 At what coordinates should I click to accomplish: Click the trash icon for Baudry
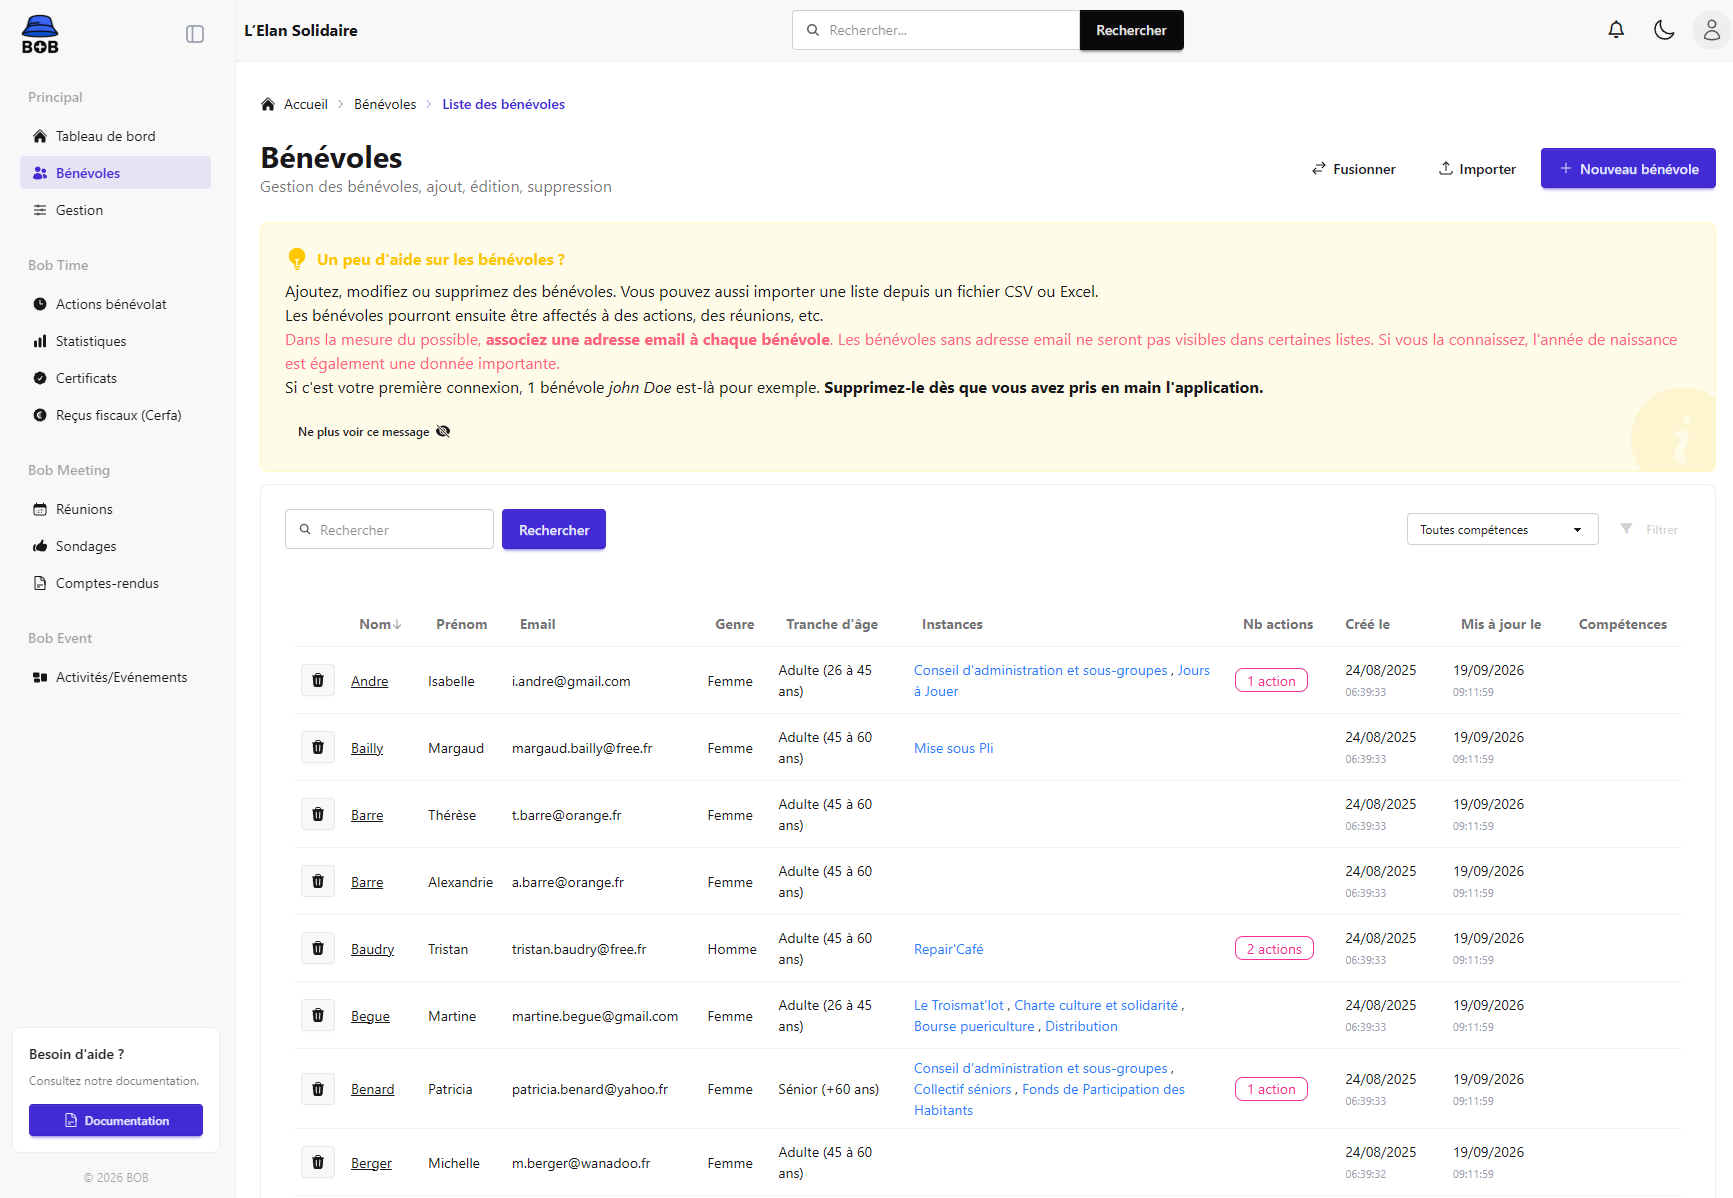point(318,948)
